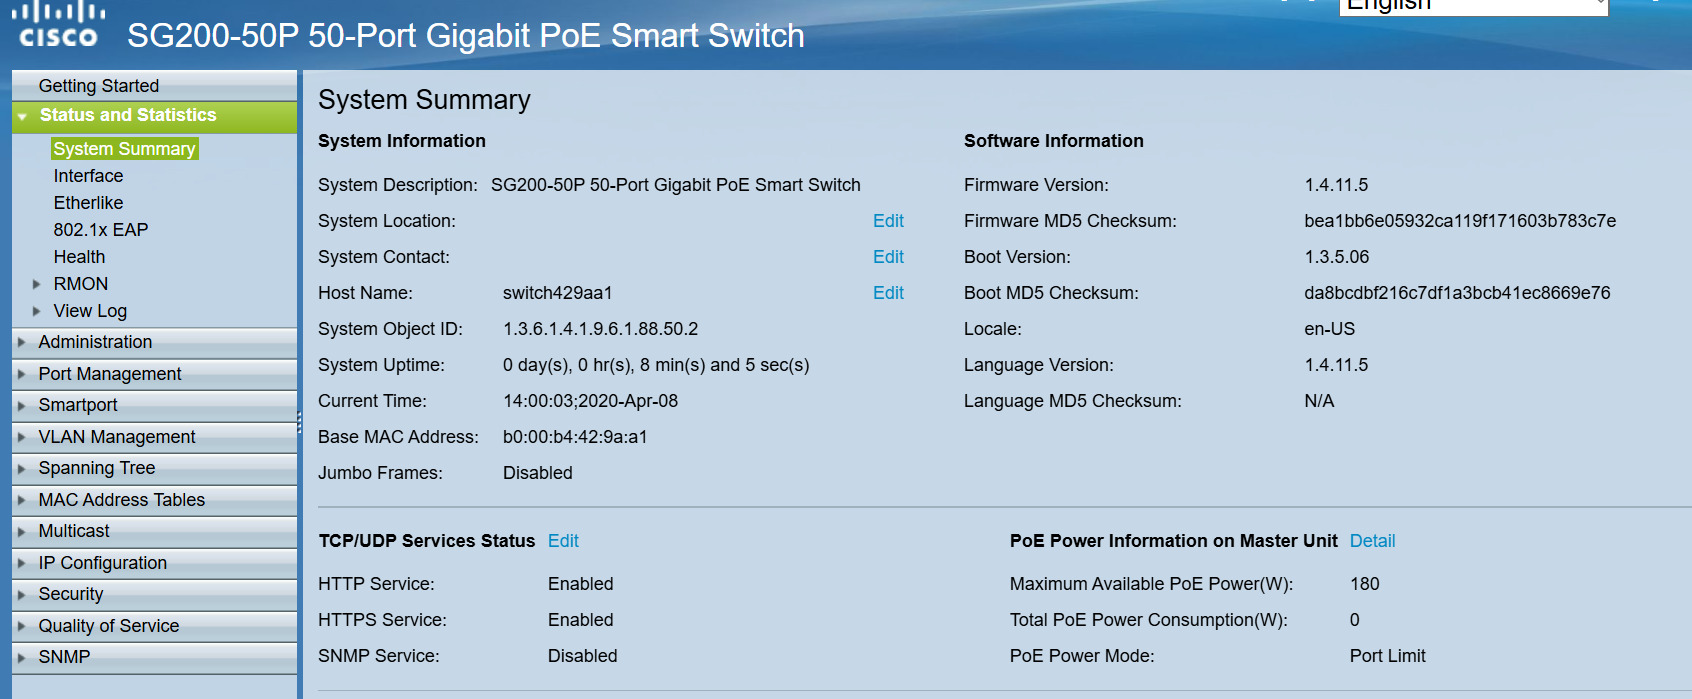Go to the Interface statistics page
The width and height of the screenshot is (1692, 699).
click(88, 176)
